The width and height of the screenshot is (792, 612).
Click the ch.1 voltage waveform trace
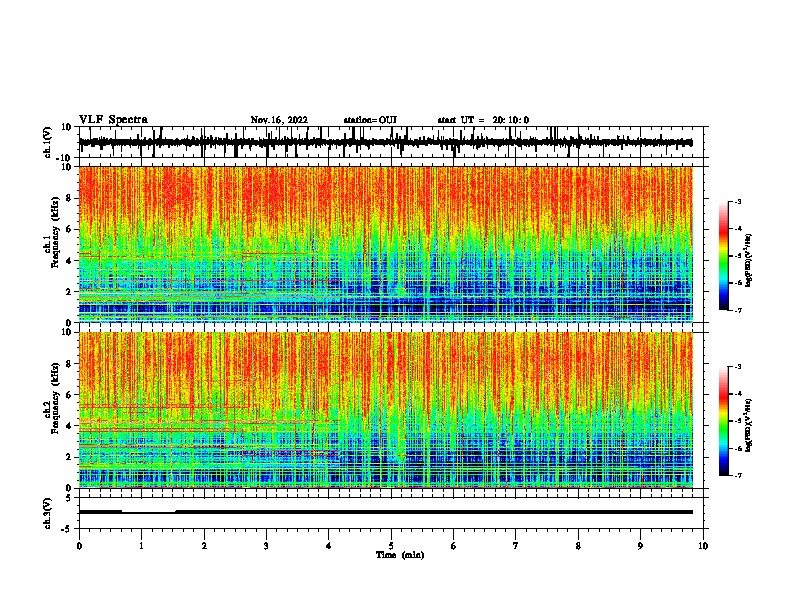click(386, 142)
